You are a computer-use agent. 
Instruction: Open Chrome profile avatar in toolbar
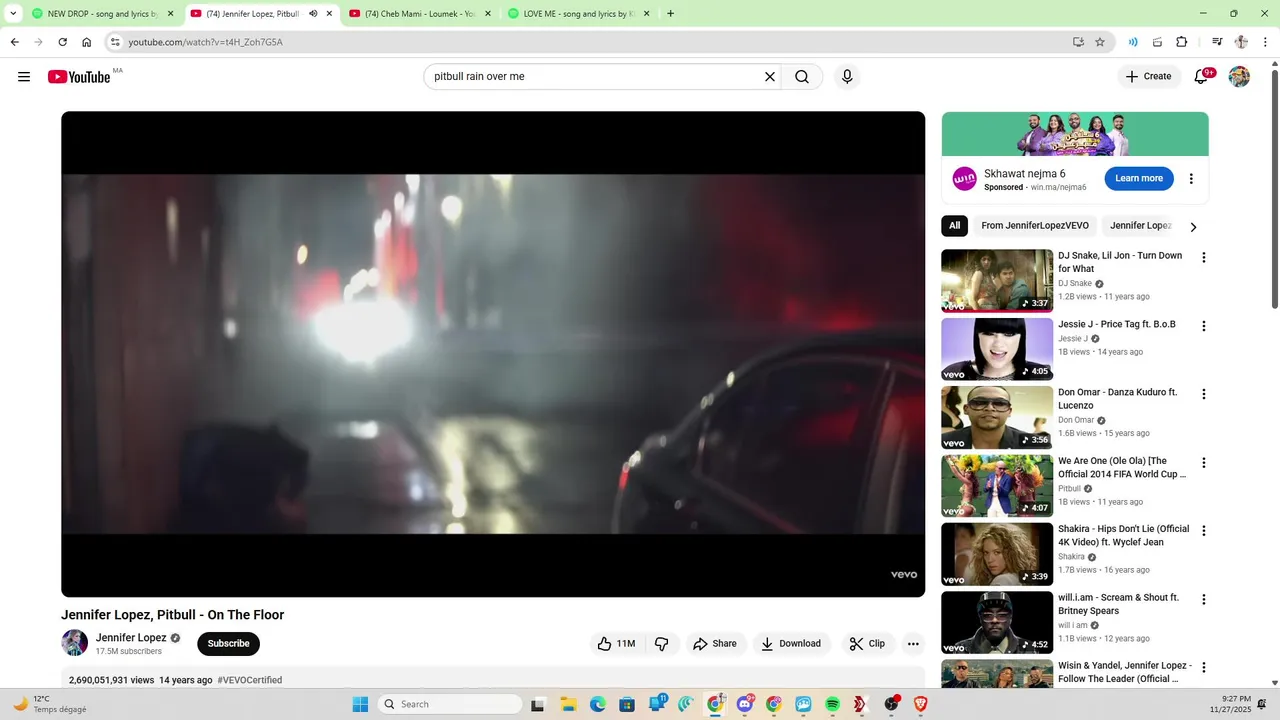point(1241,42)
